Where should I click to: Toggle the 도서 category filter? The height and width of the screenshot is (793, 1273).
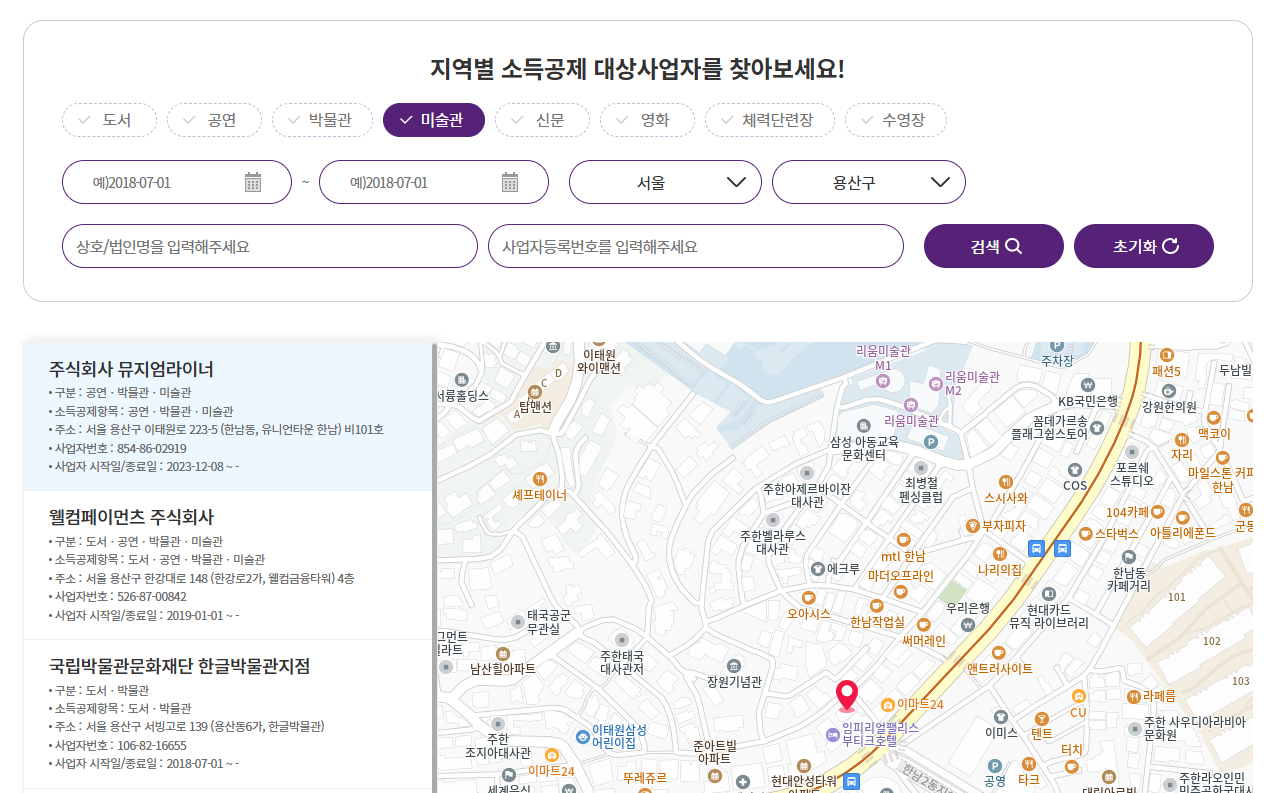[110, 120]
